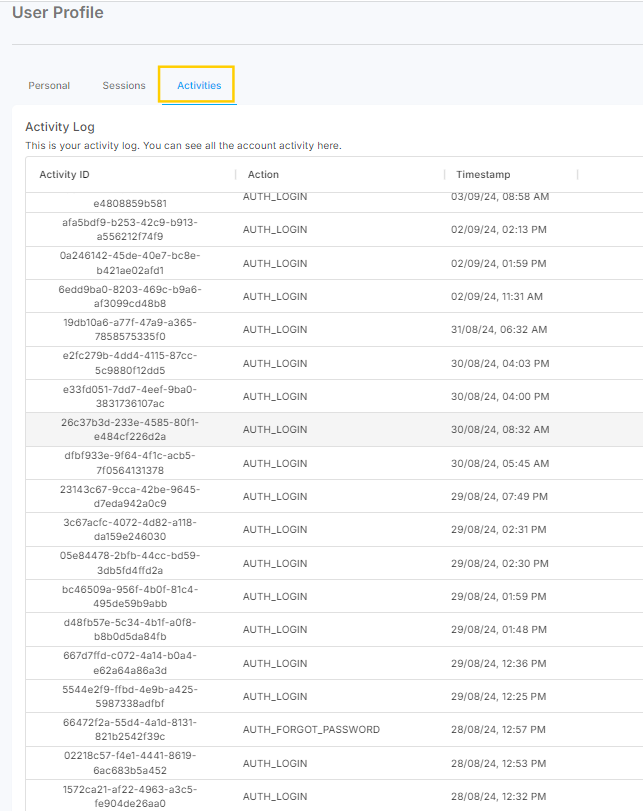The image size is (643, 811).
Task: Click the Timestamp column header
Action: click(x=483, y=175)
